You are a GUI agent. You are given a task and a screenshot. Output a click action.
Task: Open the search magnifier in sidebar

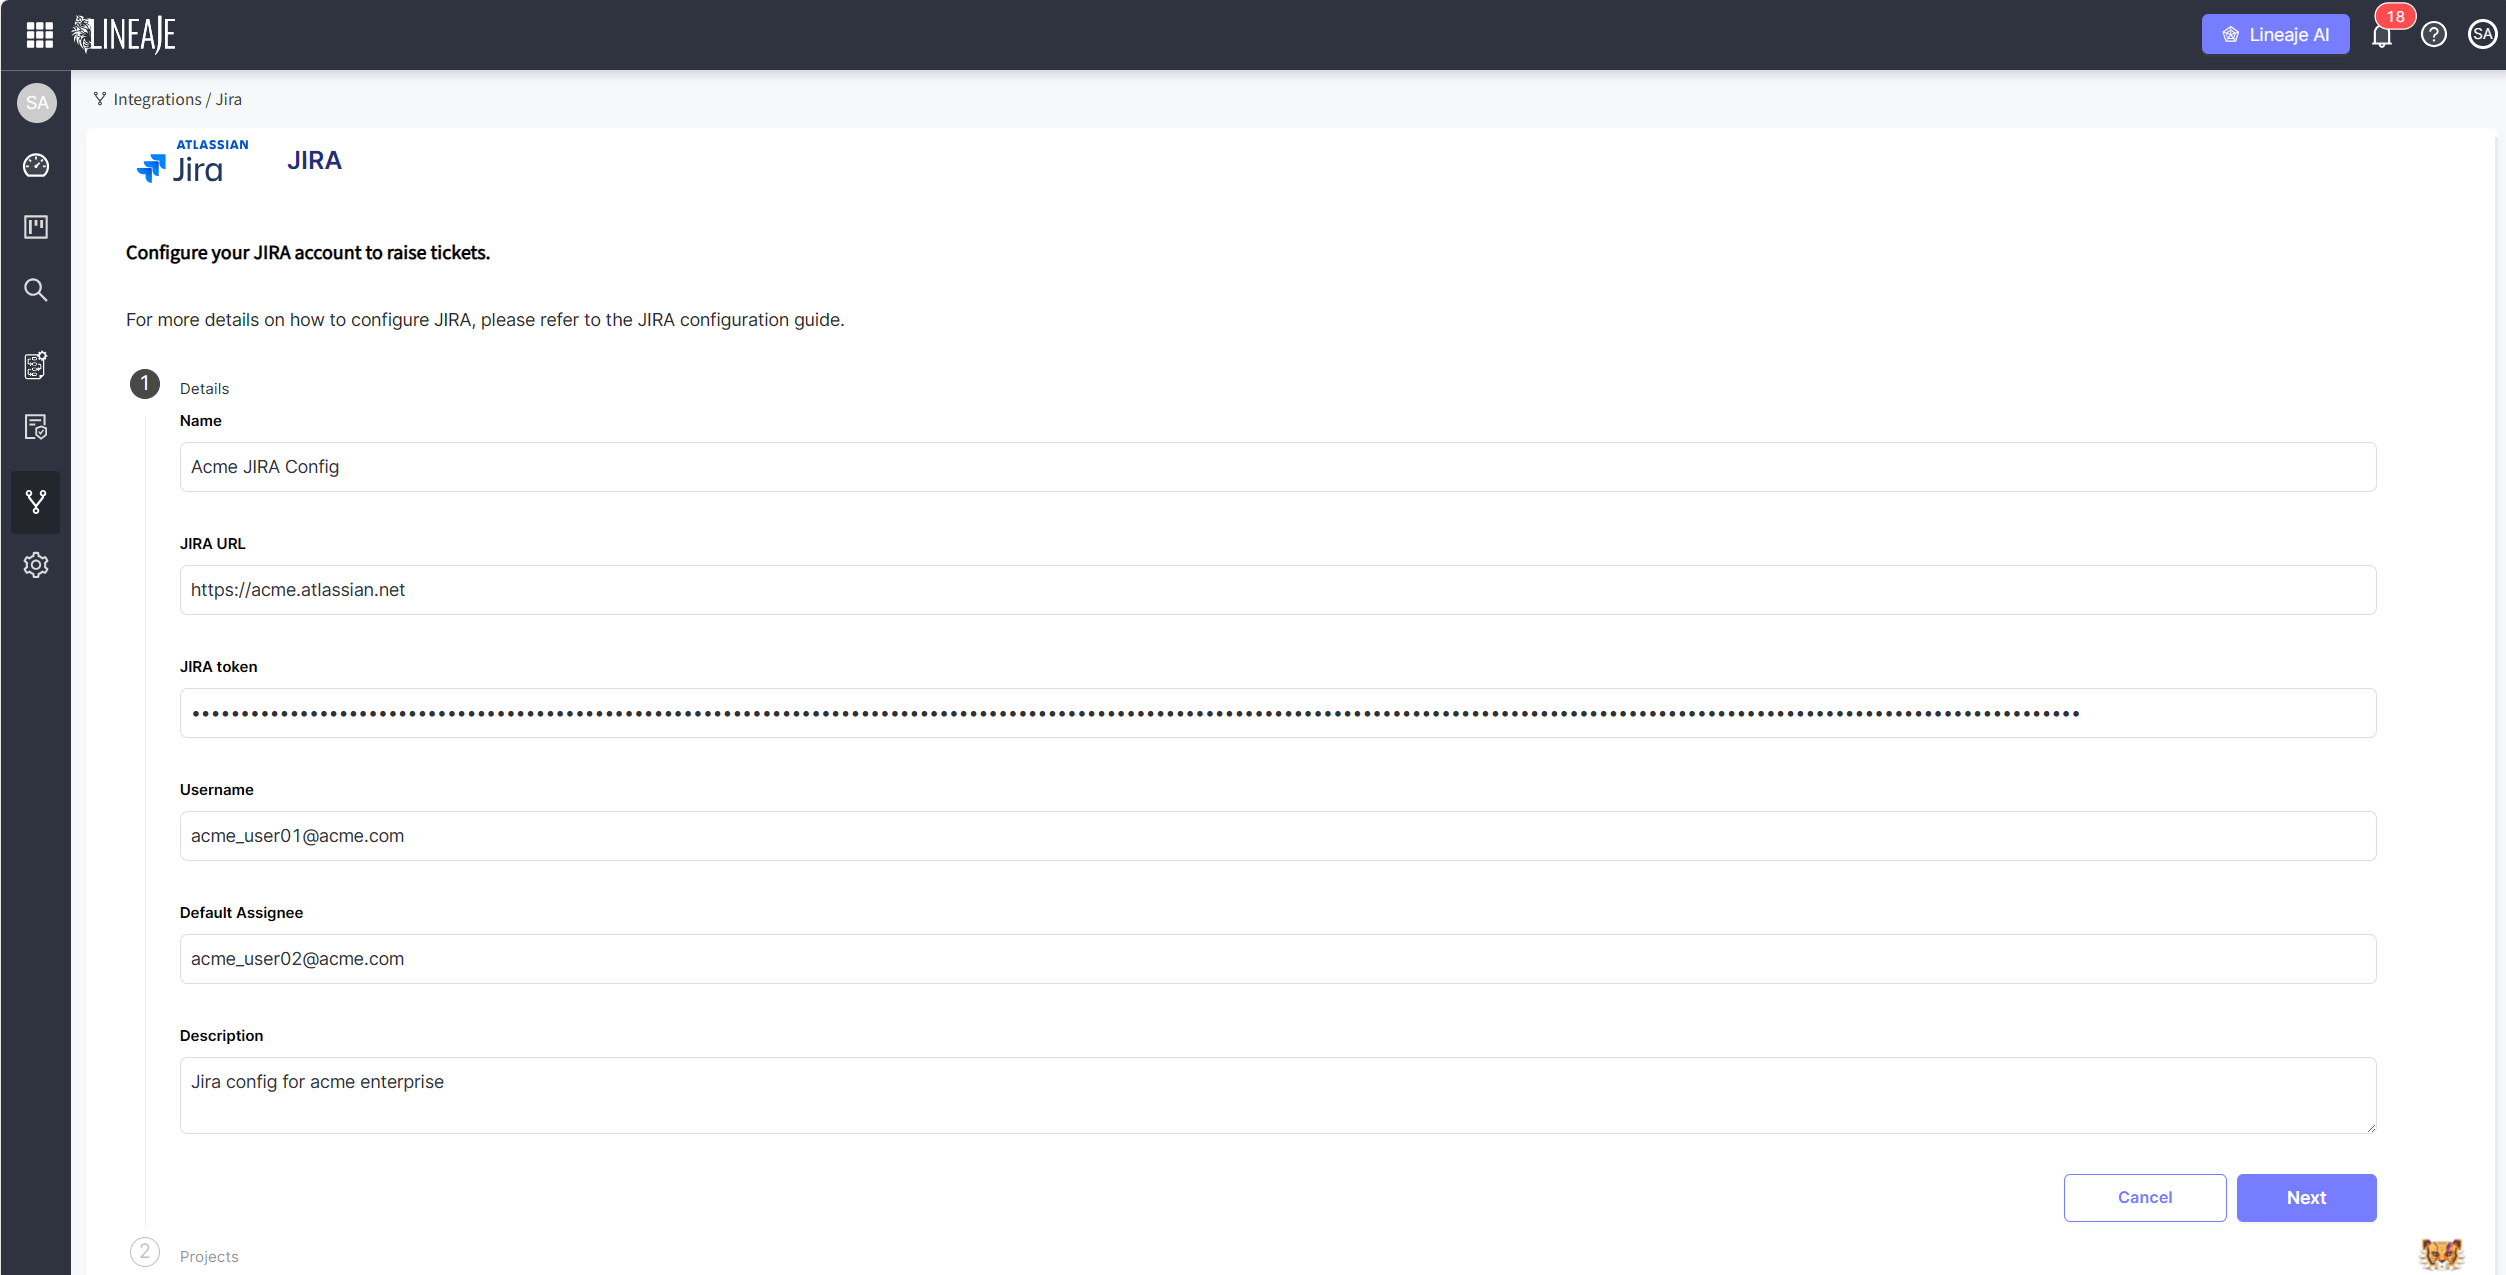36,290
